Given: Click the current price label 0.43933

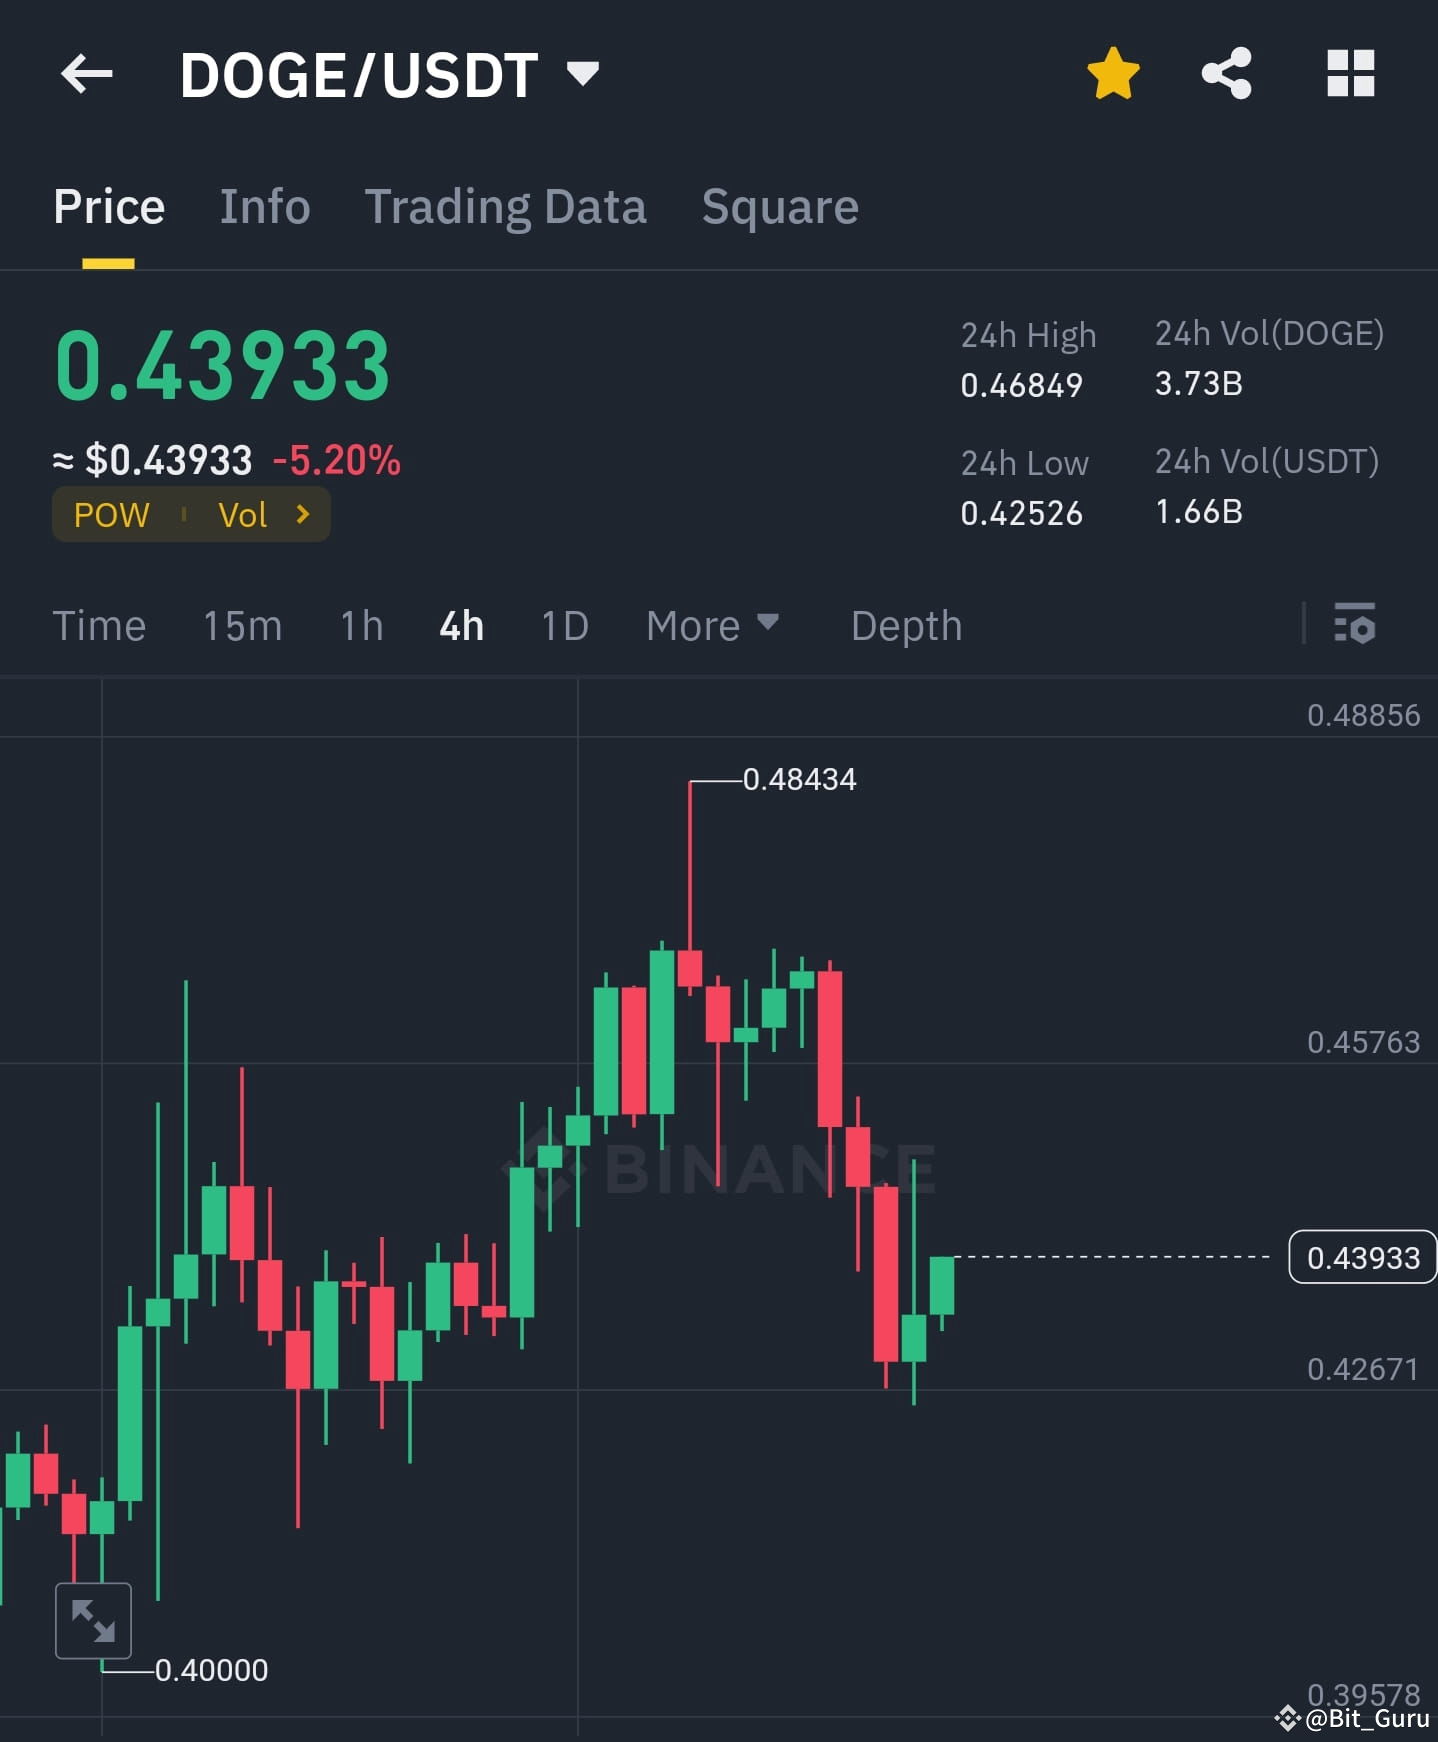Looking at the screenshot, I should click(1361, 1258).
